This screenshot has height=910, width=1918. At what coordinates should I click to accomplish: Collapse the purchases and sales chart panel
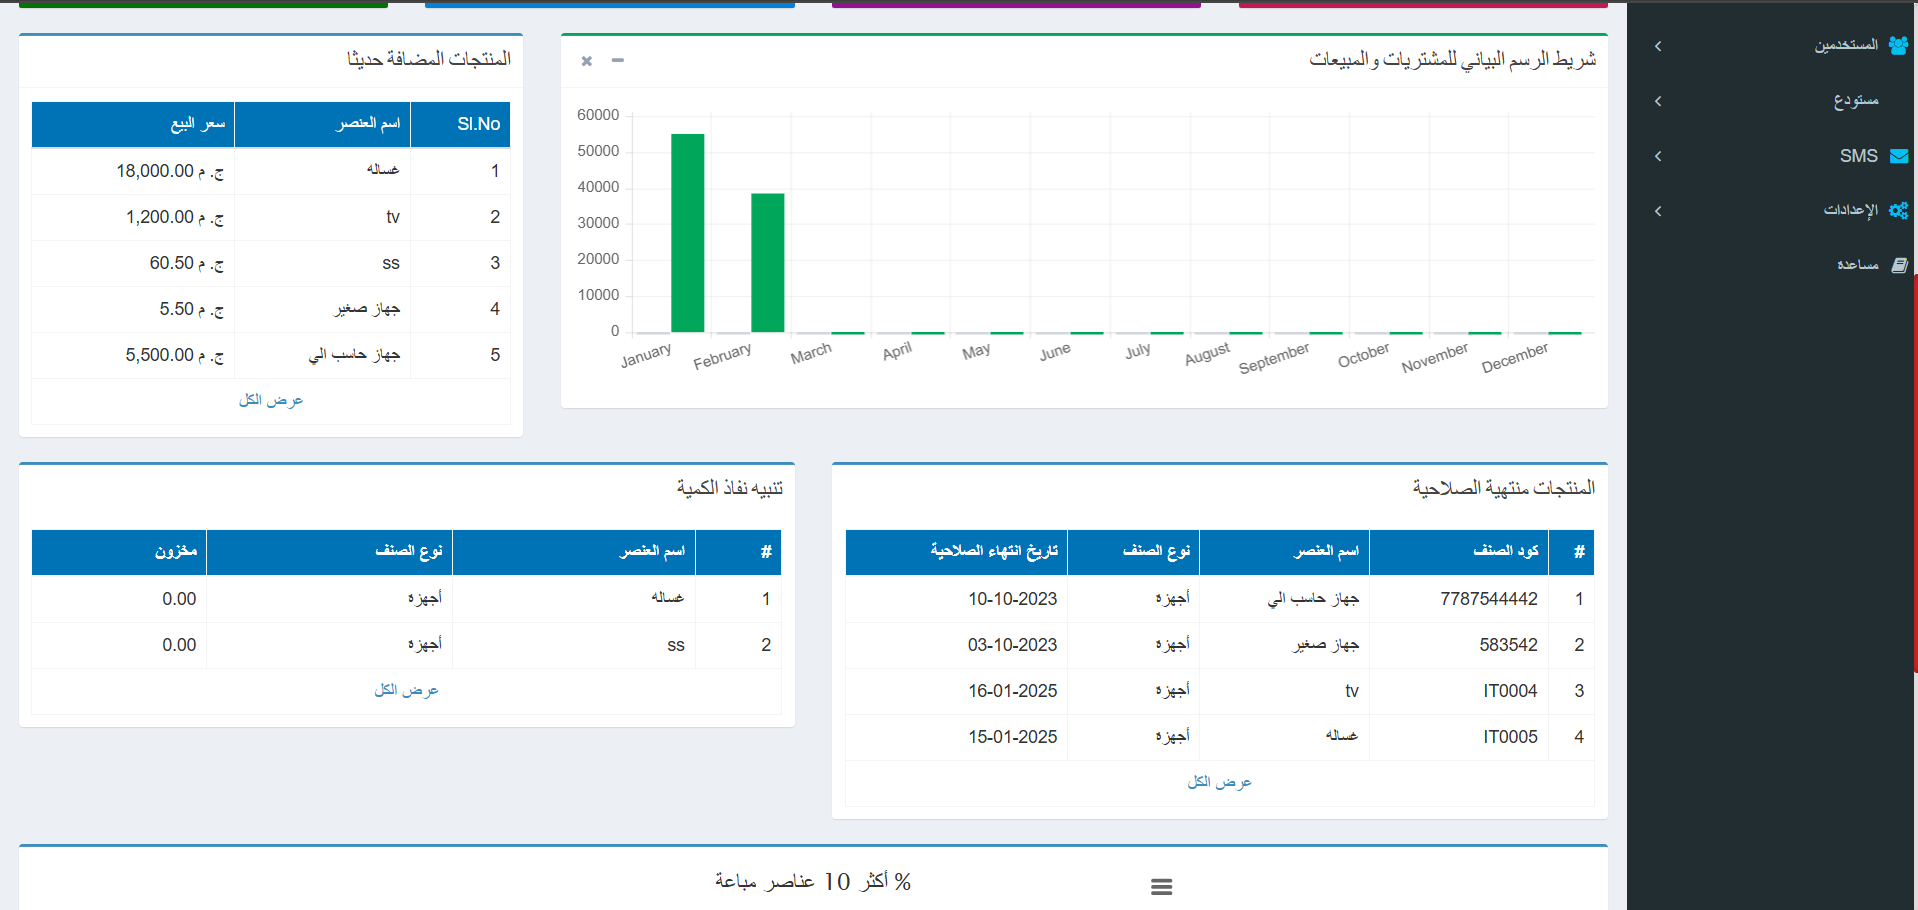point(618,61)
